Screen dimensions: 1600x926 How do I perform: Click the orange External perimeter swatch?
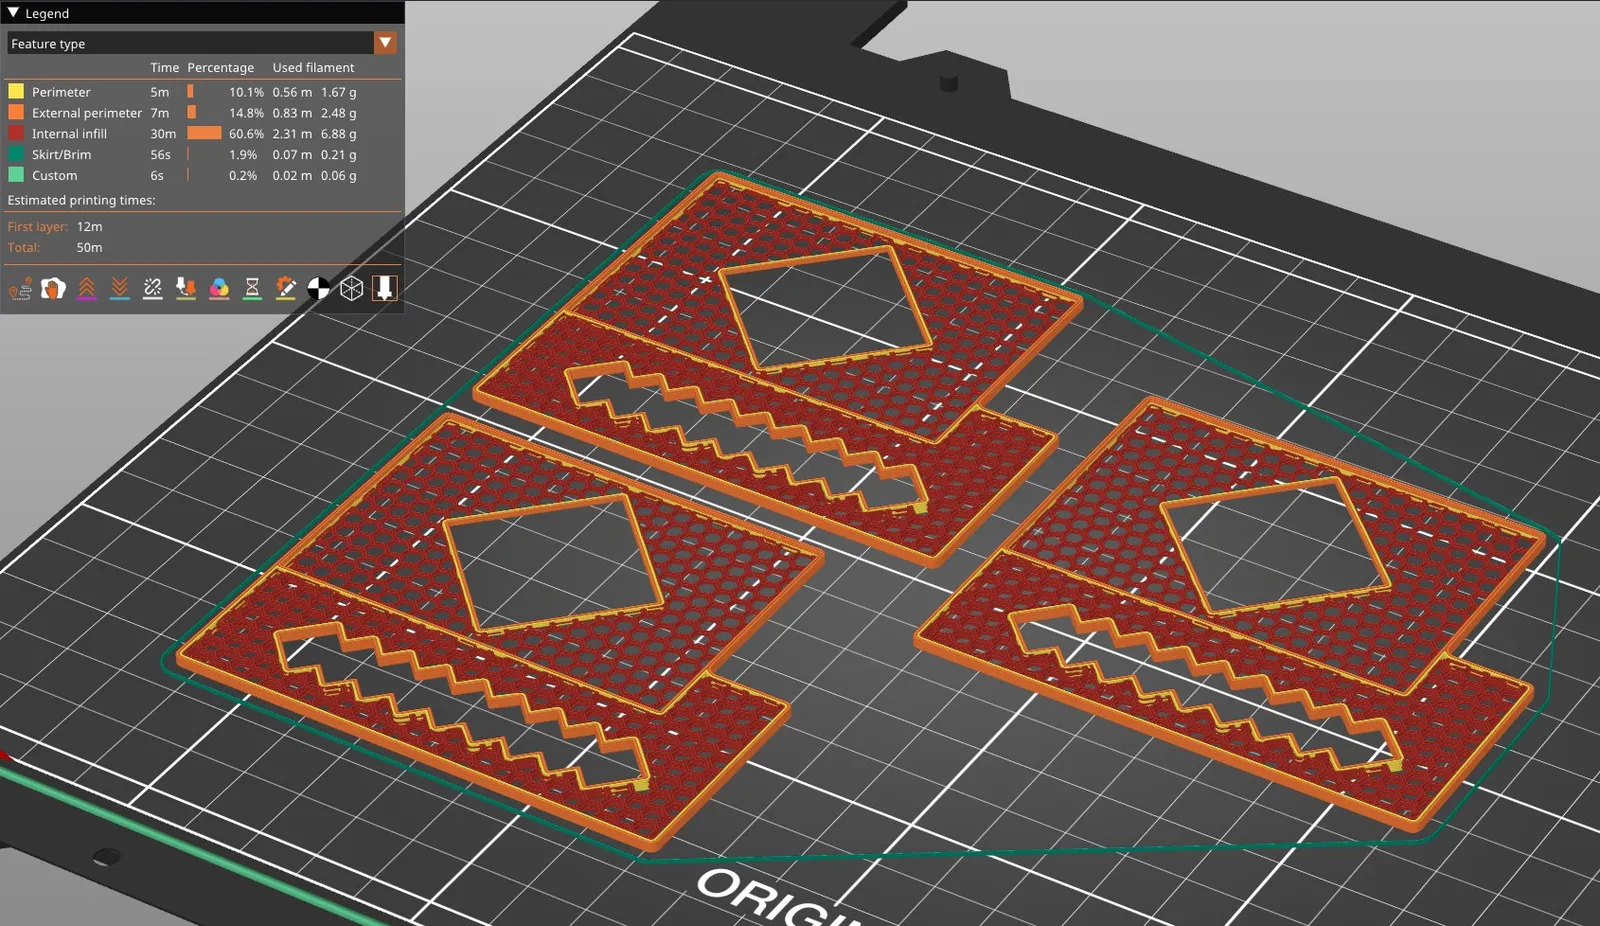pos(16,112)
